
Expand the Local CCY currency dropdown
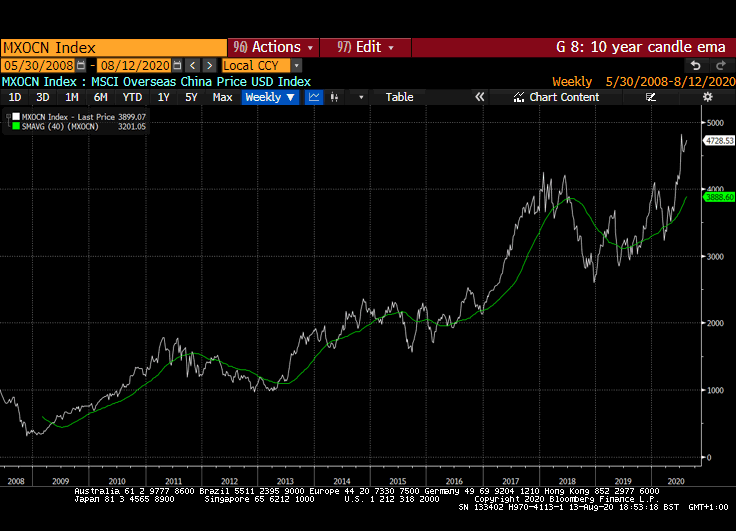coord(296,65)
